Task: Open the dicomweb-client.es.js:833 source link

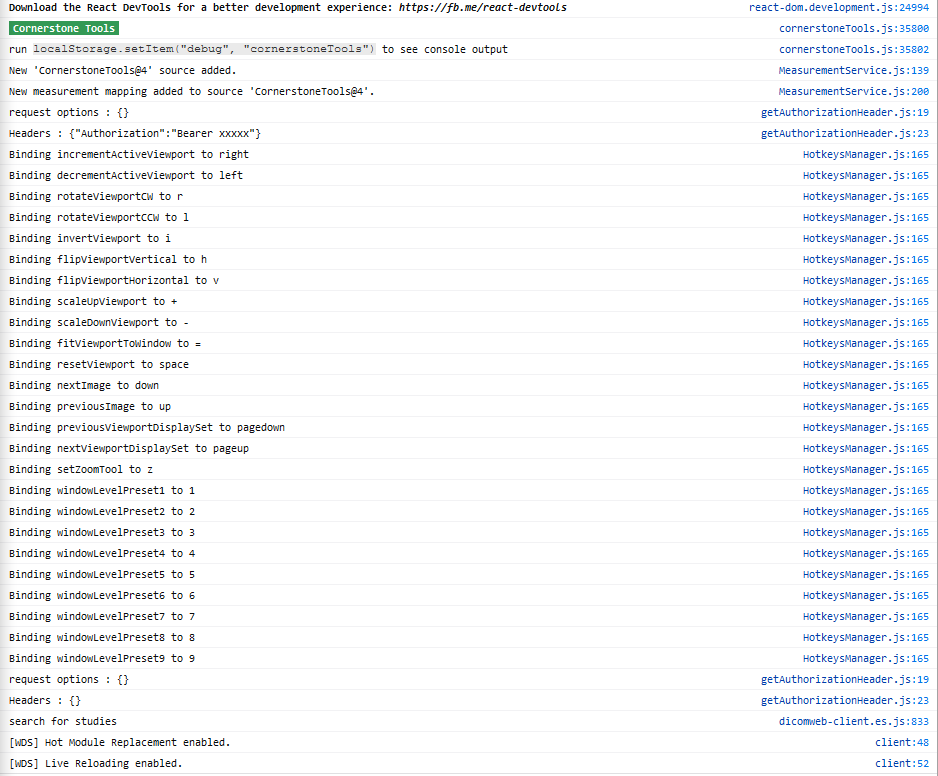Action: pos(854,722)
